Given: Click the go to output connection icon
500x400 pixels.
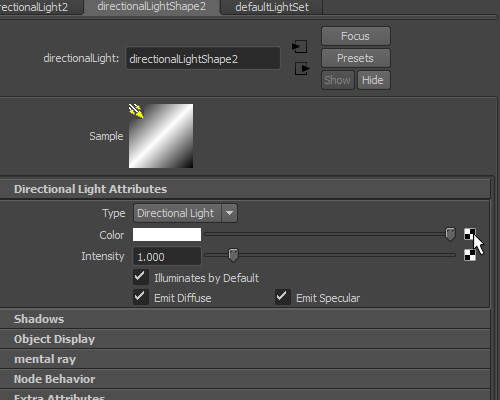Looking at the screenshot, I should pos(302,69).
